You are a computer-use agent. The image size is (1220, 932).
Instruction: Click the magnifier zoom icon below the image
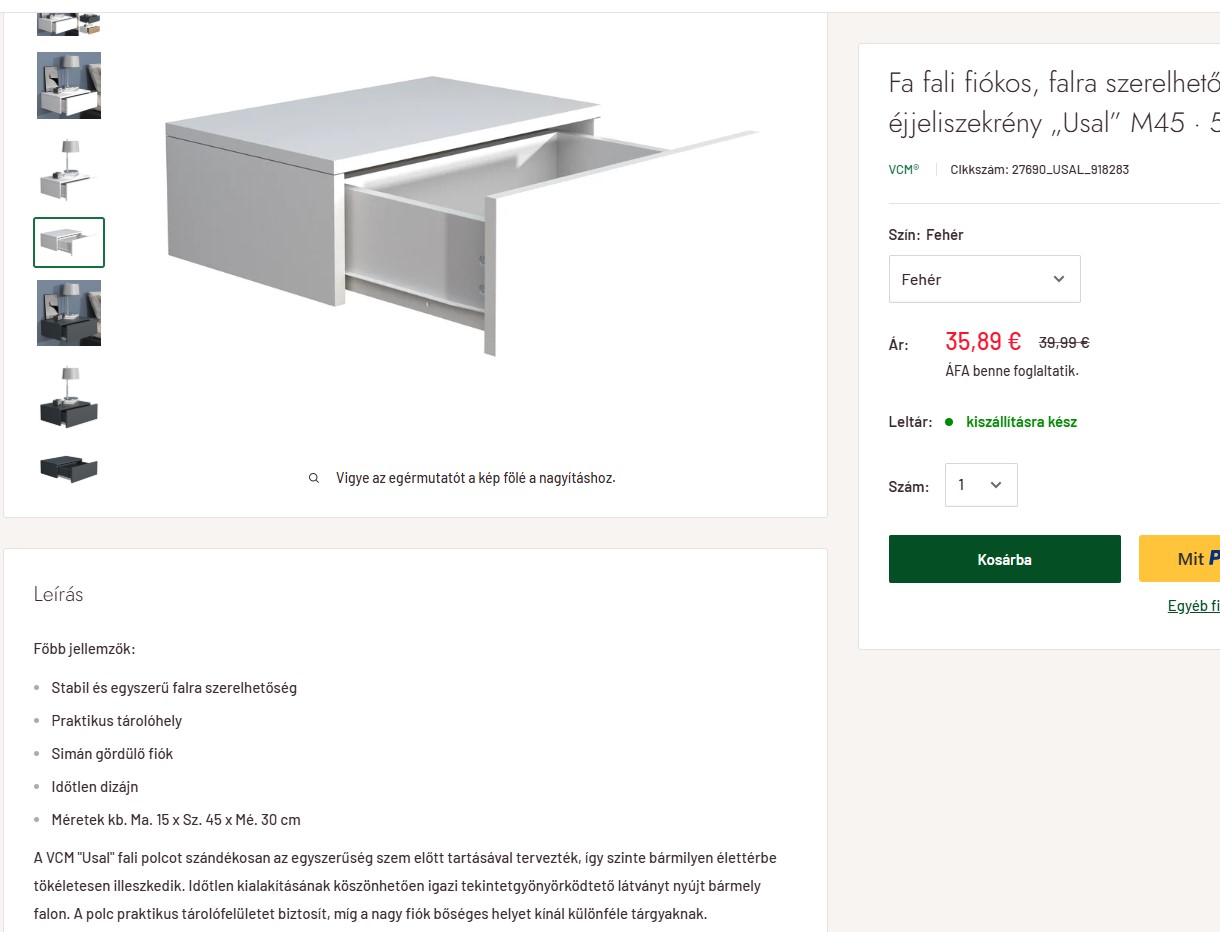point(314,478)
